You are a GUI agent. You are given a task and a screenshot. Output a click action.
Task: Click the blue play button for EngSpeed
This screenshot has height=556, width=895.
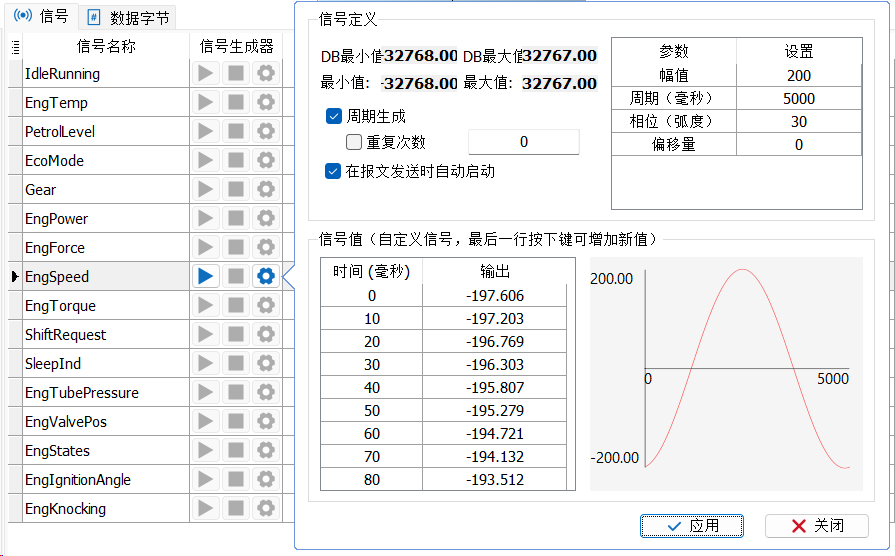coord(205,276)
